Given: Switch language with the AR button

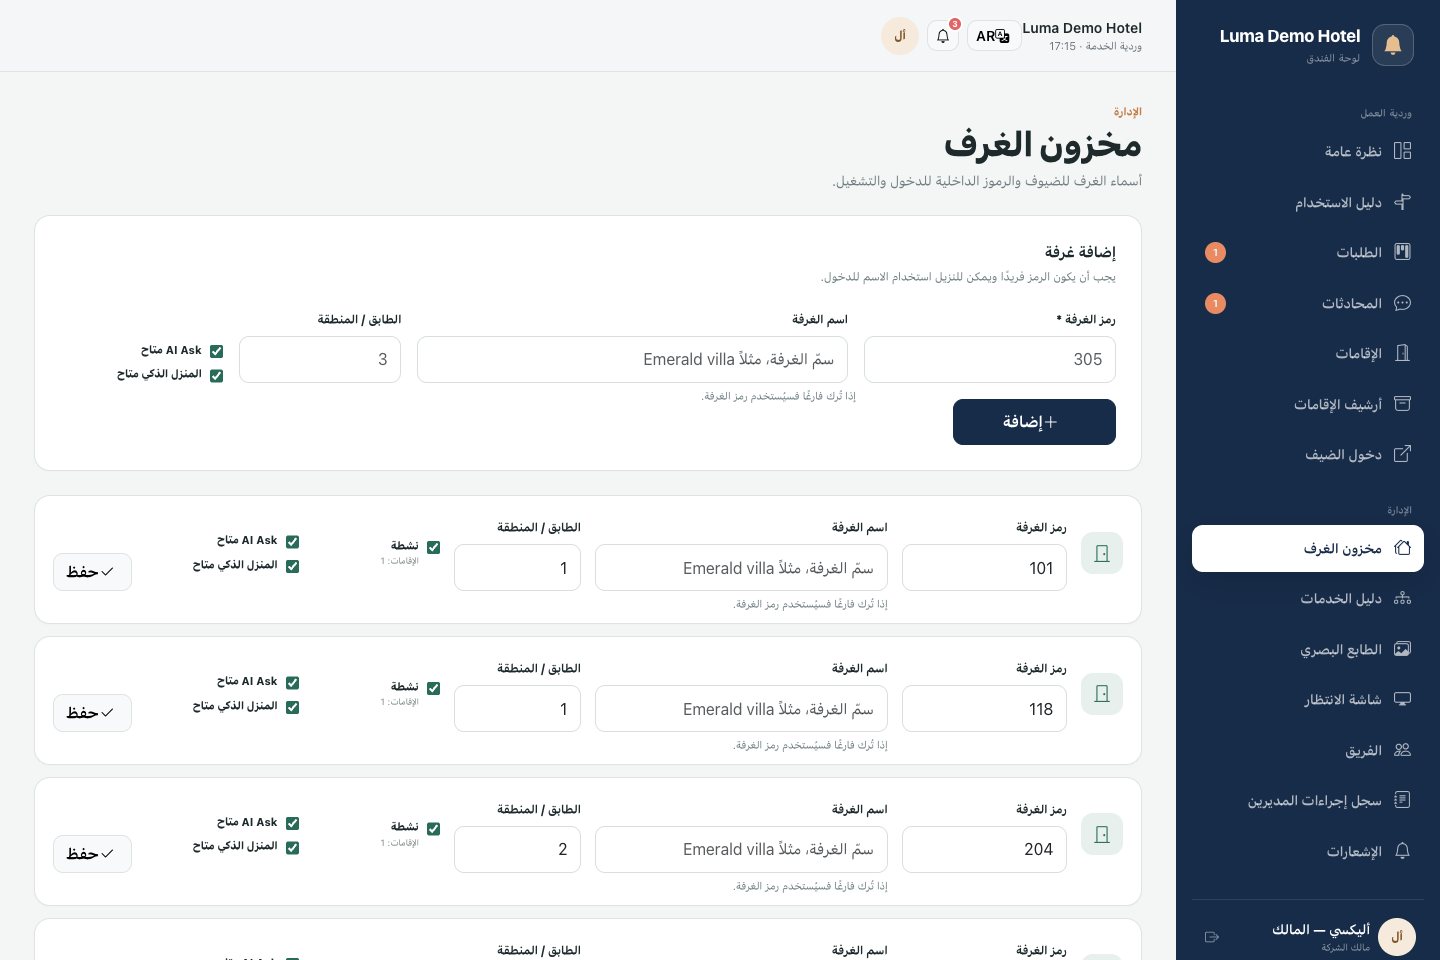Looking at the screenshot, I should [993, 36].
